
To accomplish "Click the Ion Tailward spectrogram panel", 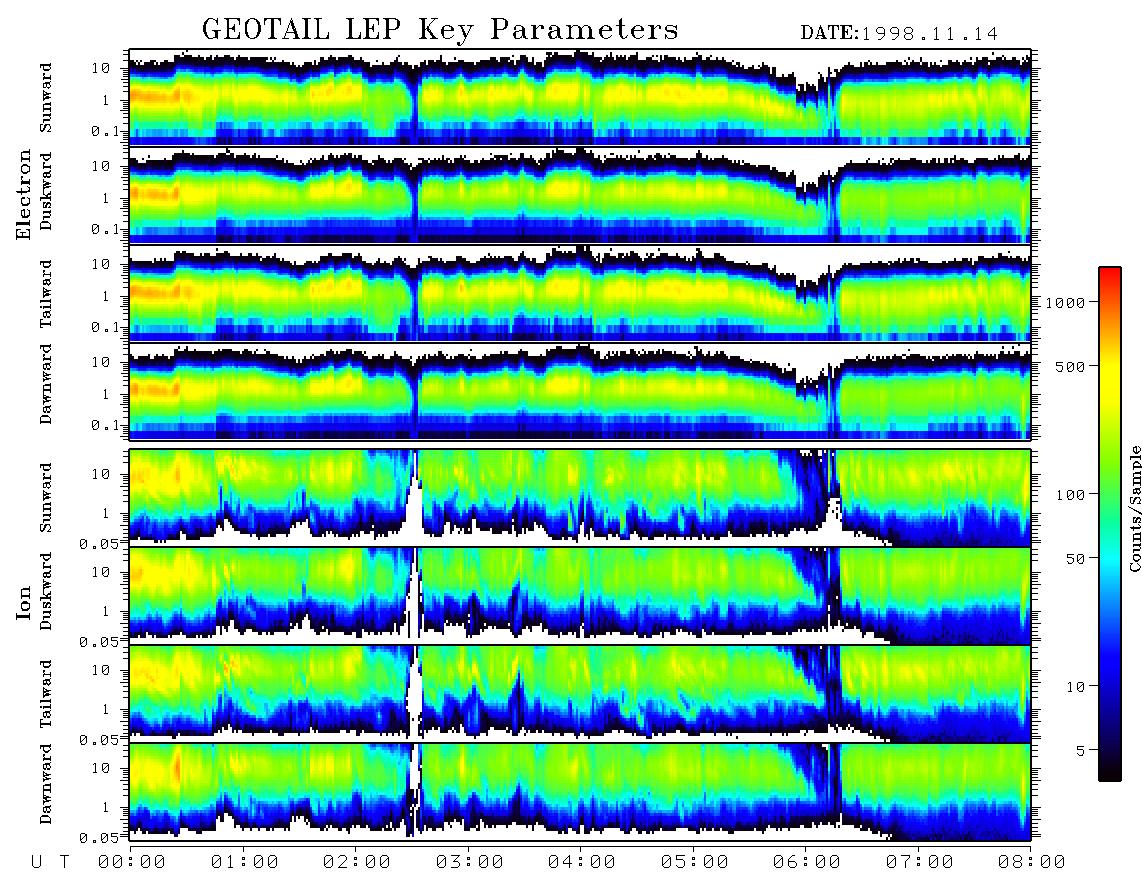I will (x=580, y=694).
